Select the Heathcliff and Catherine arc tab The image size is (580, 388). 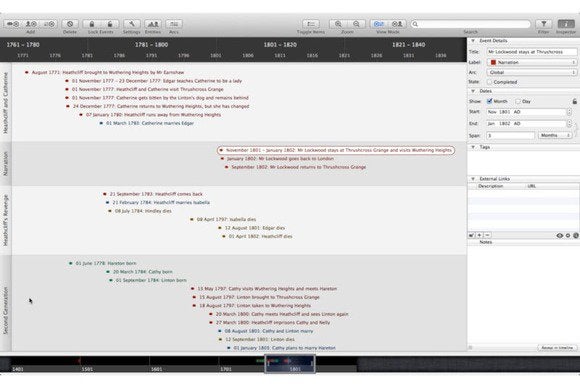tap(6, 102)
